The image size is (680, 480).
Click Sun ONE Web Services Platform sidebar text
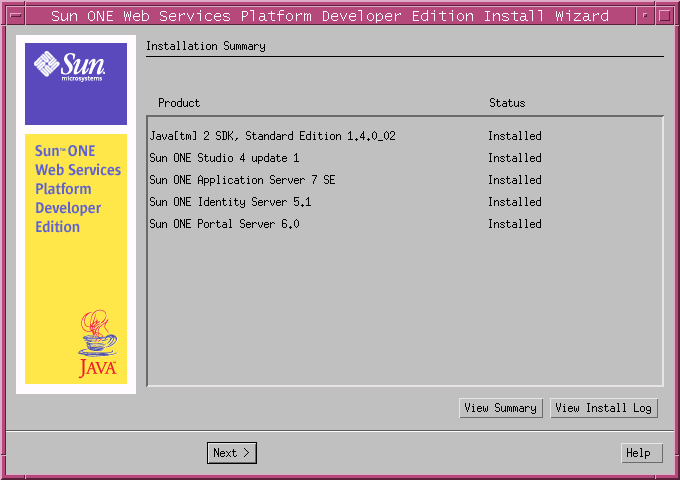[x=78, y=189]
